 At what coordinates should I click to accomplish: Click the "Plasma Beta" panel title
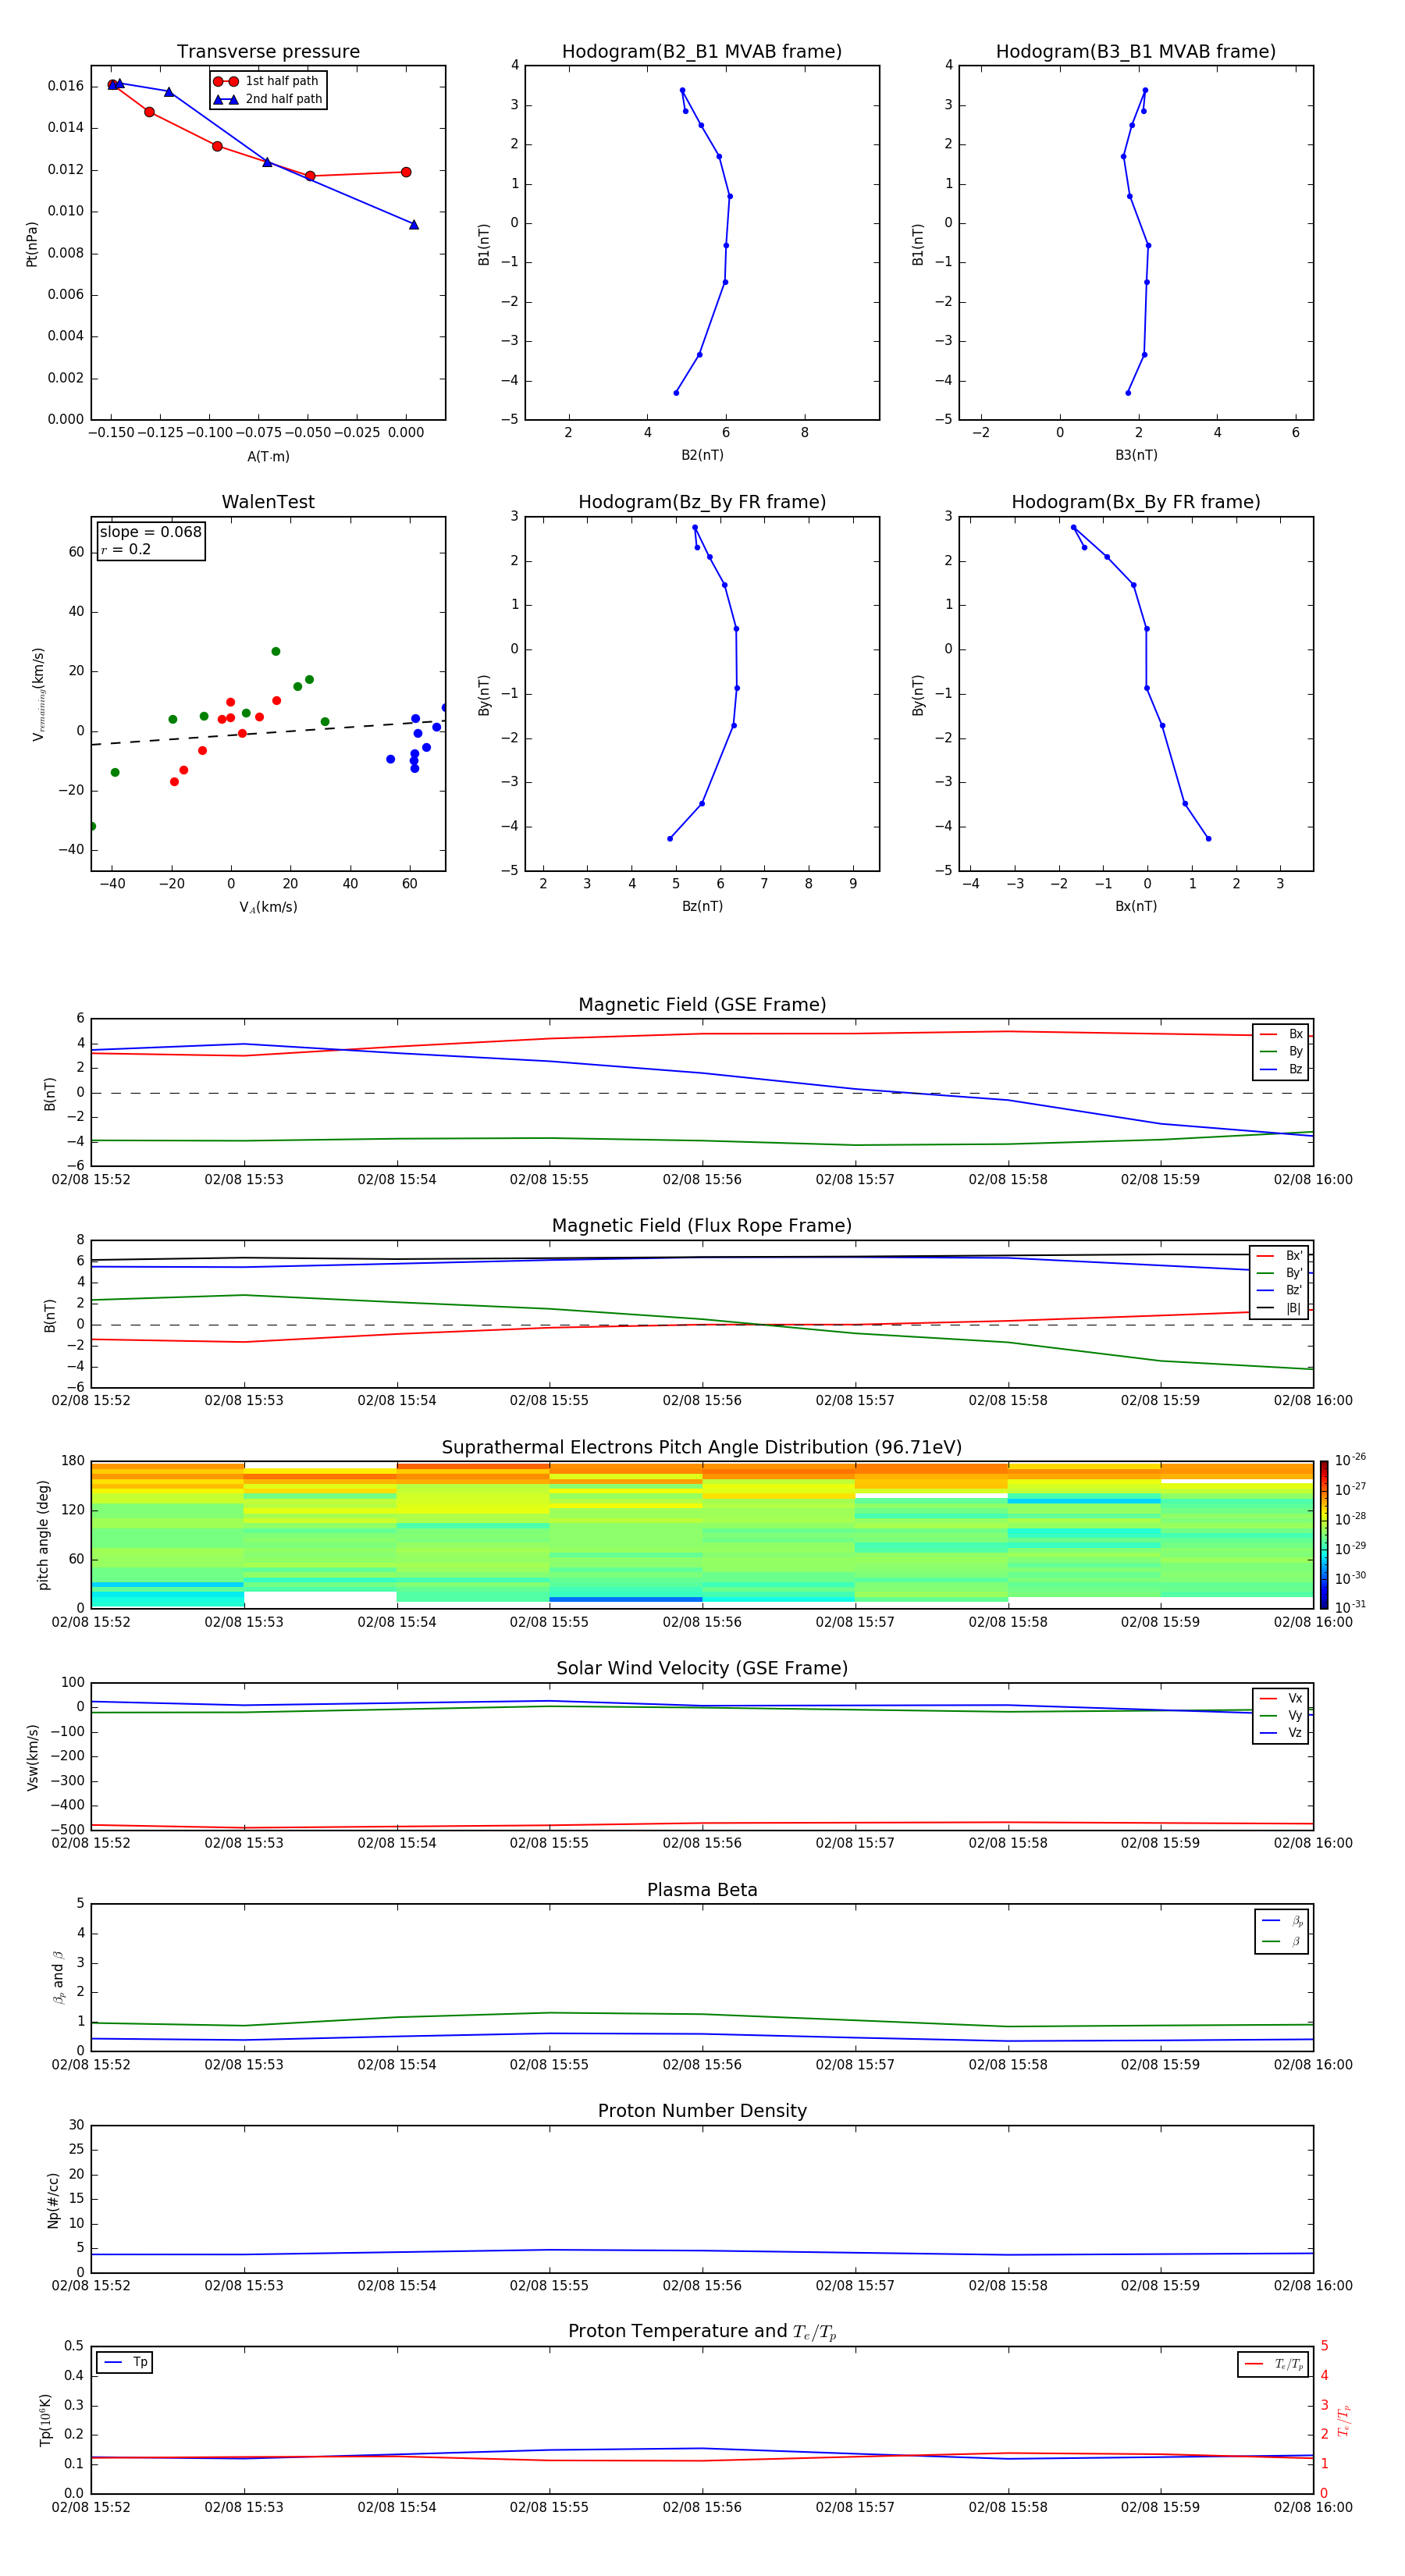tap(702, 1891)
